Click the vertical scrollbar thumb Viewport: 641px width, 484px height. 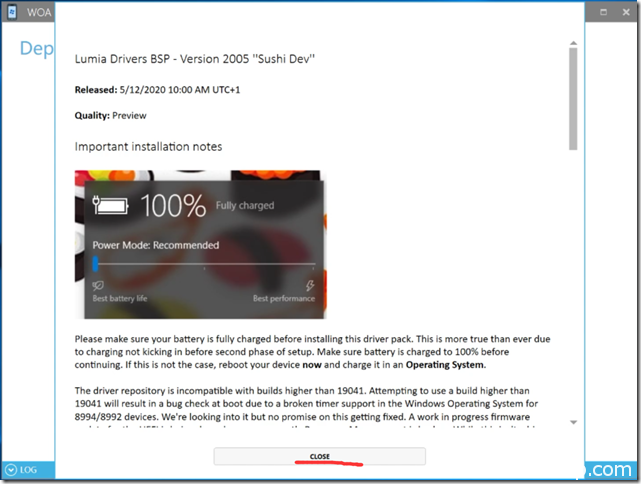coord(573,100)
